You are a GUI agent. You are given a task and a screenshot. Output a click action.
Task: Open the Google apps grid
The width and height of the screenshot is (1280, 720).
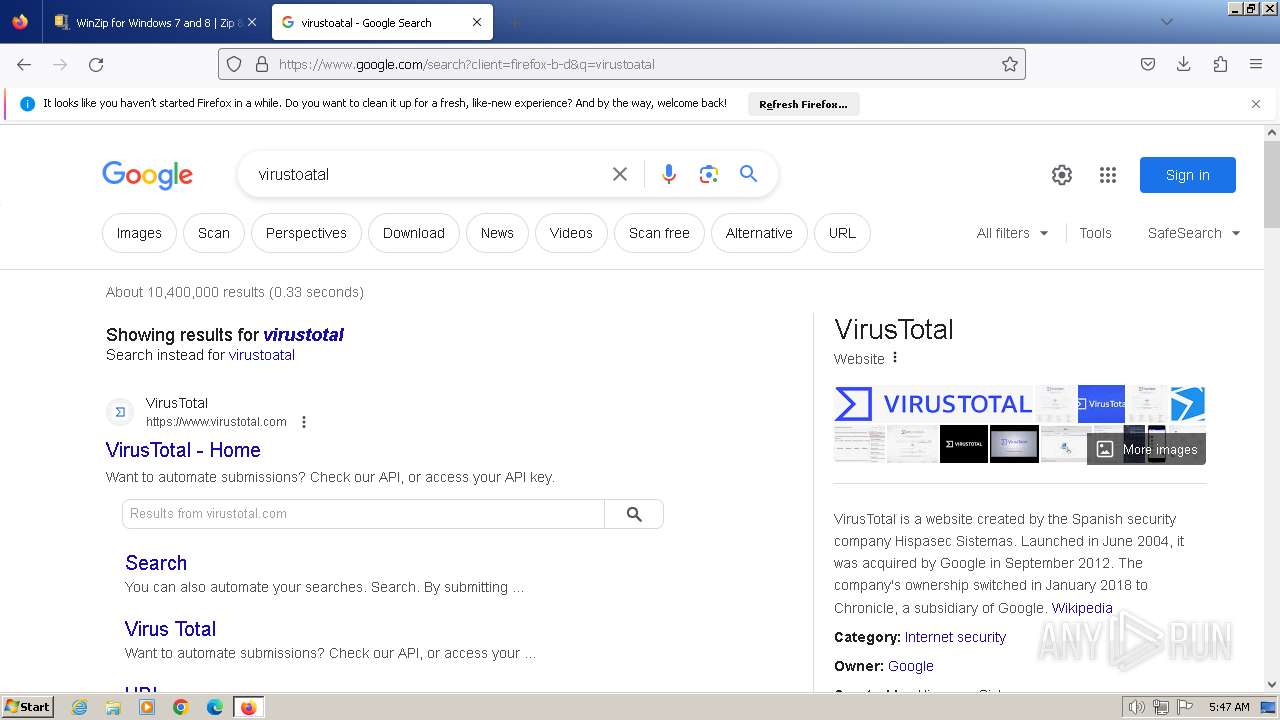pos(1108,175)
